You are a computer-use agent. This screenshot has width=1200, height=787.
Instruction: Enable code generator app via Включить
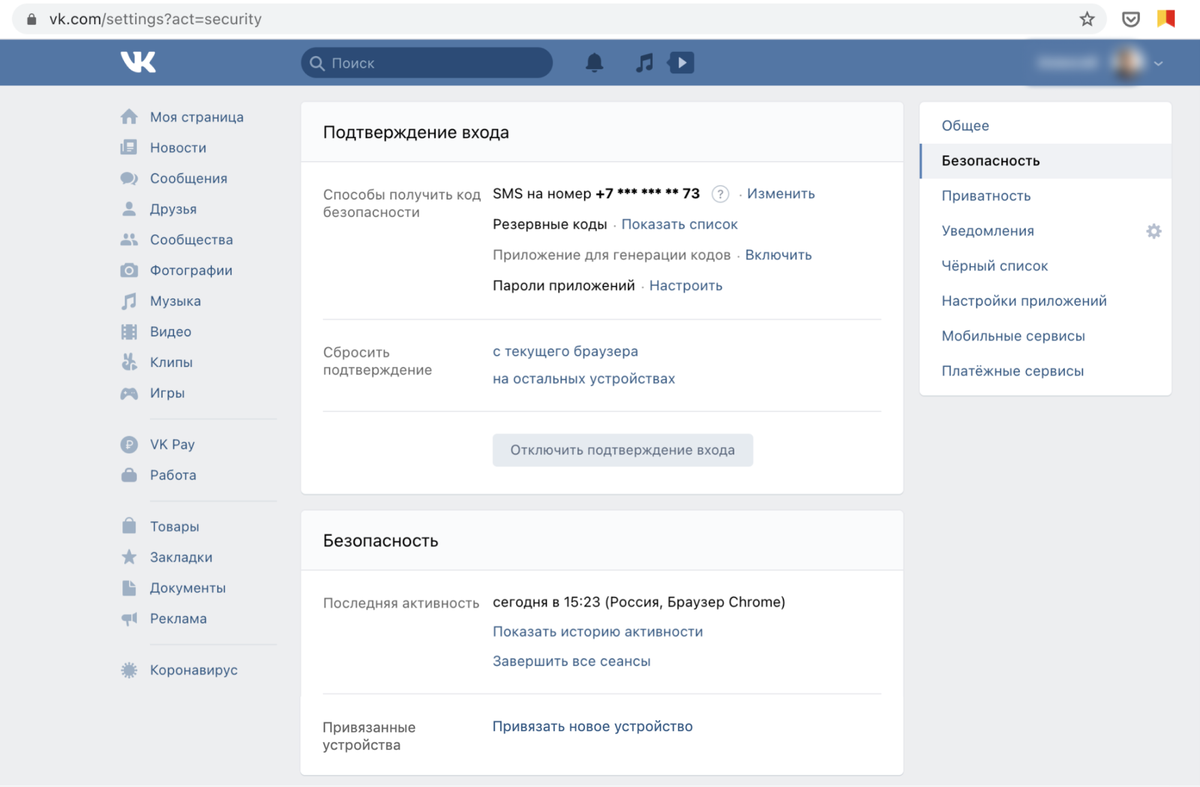click(778, 255)
